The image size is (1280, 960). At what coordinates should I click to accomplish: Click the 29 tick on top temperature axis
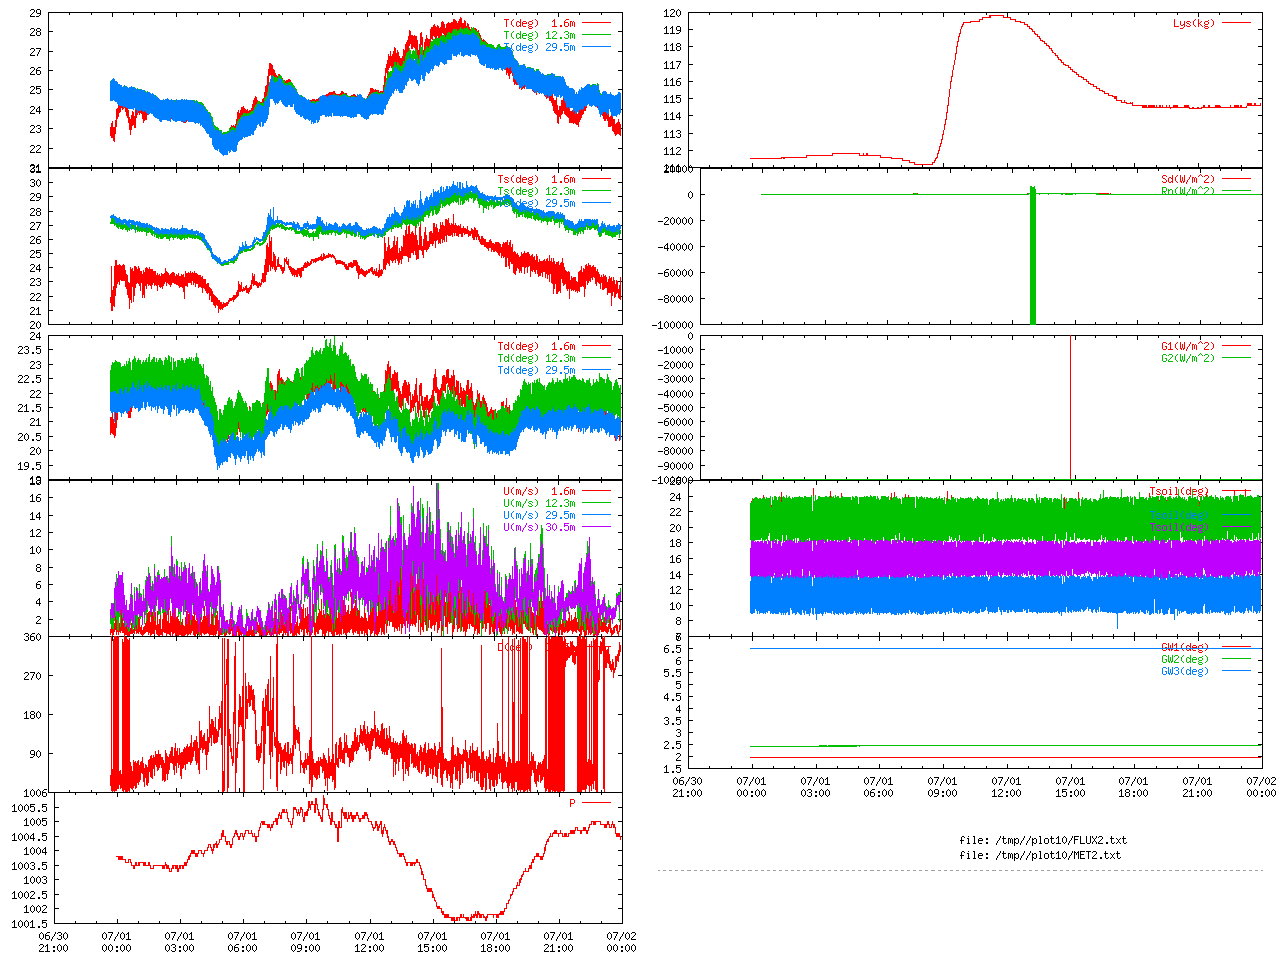36,14
